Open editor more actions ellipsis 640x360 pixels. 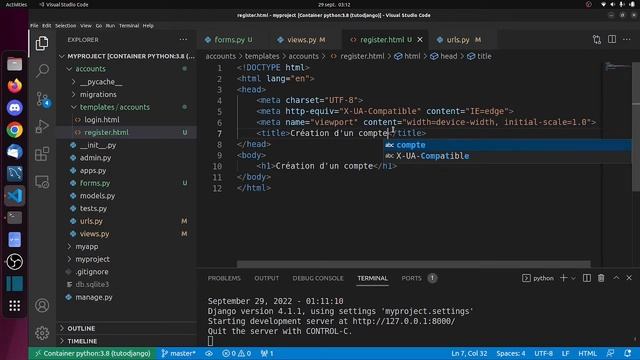point(627,40)
